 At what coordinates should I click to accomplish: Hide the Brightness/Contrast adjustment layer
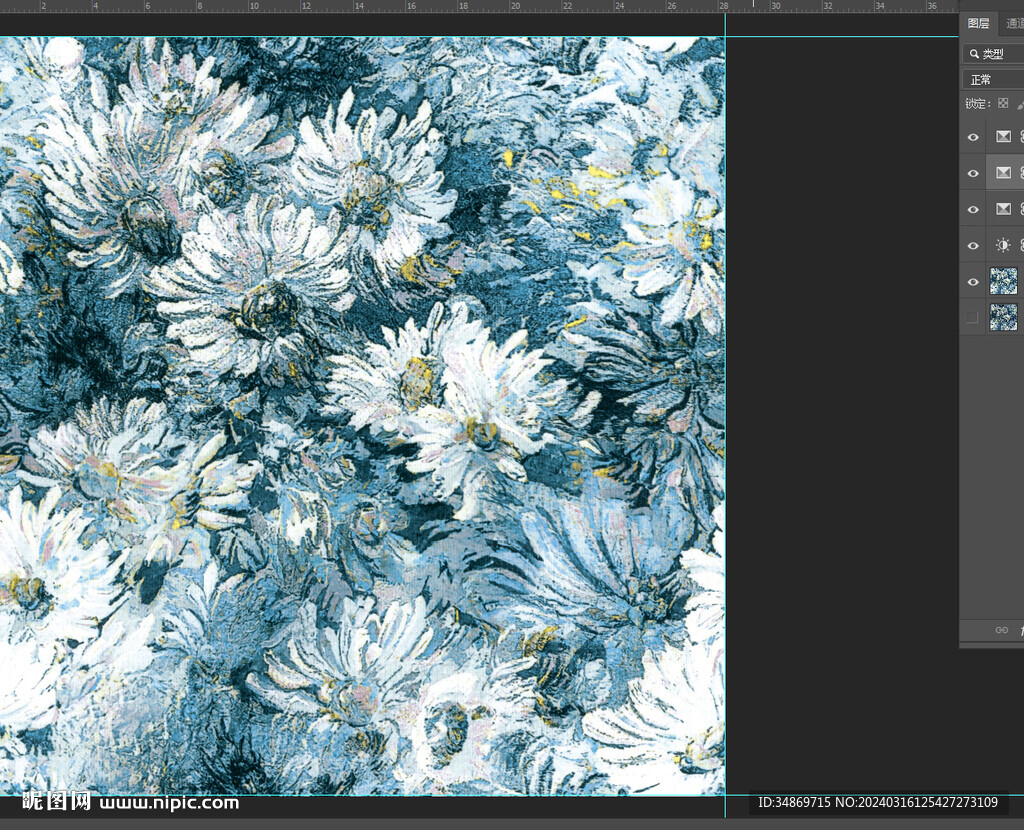click(x=972, y=246)
